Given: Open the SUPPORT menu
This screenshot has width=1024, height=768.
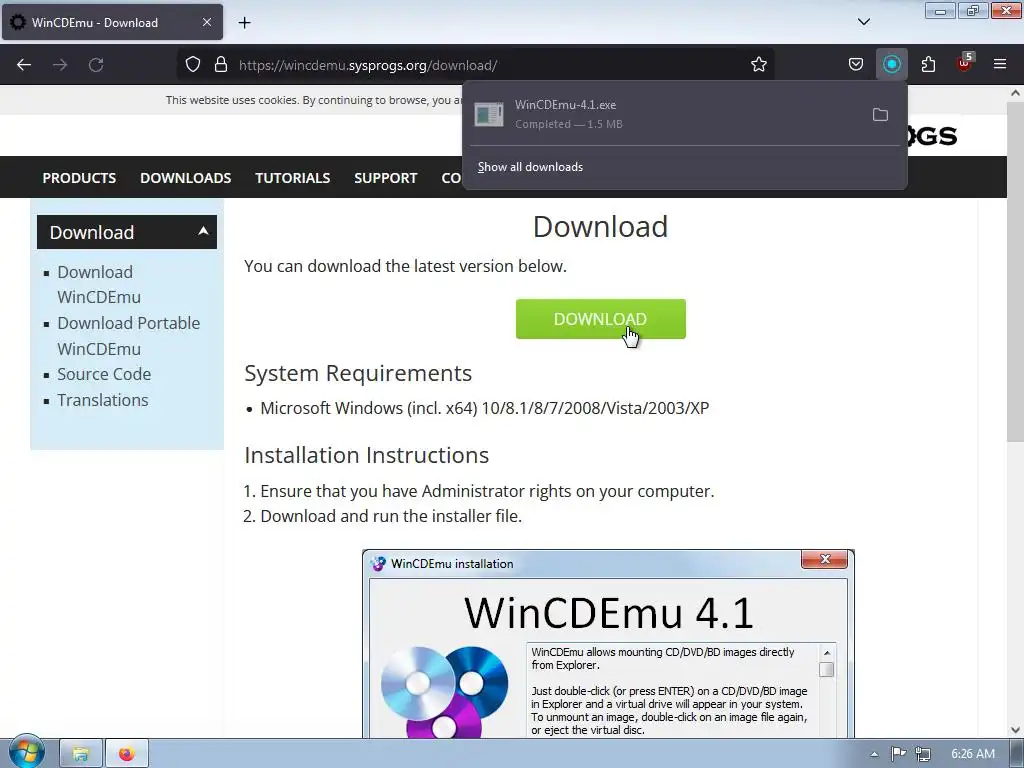Looking at the screenshot, I should [385, 178].
